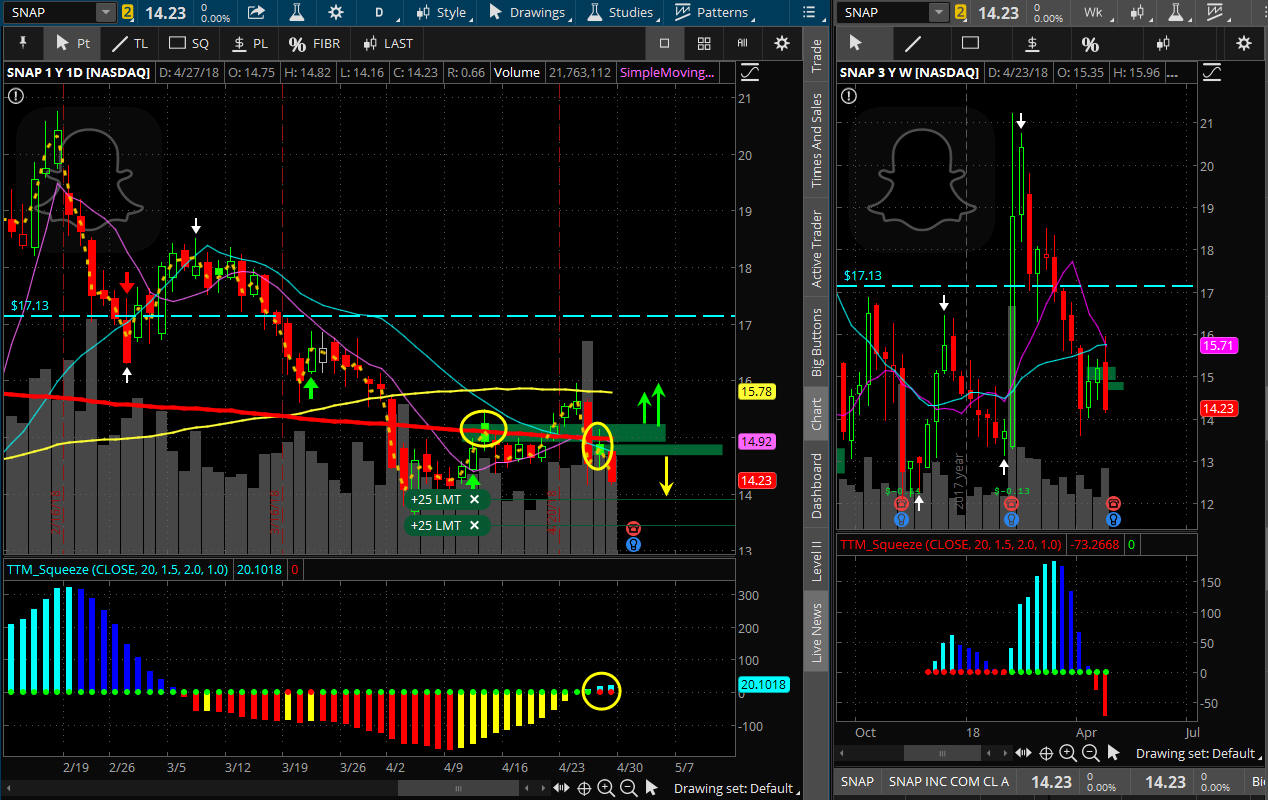1268x800 pixels.
Task: Switch to the Active Trader side tab
Action: tap(817, 248)
